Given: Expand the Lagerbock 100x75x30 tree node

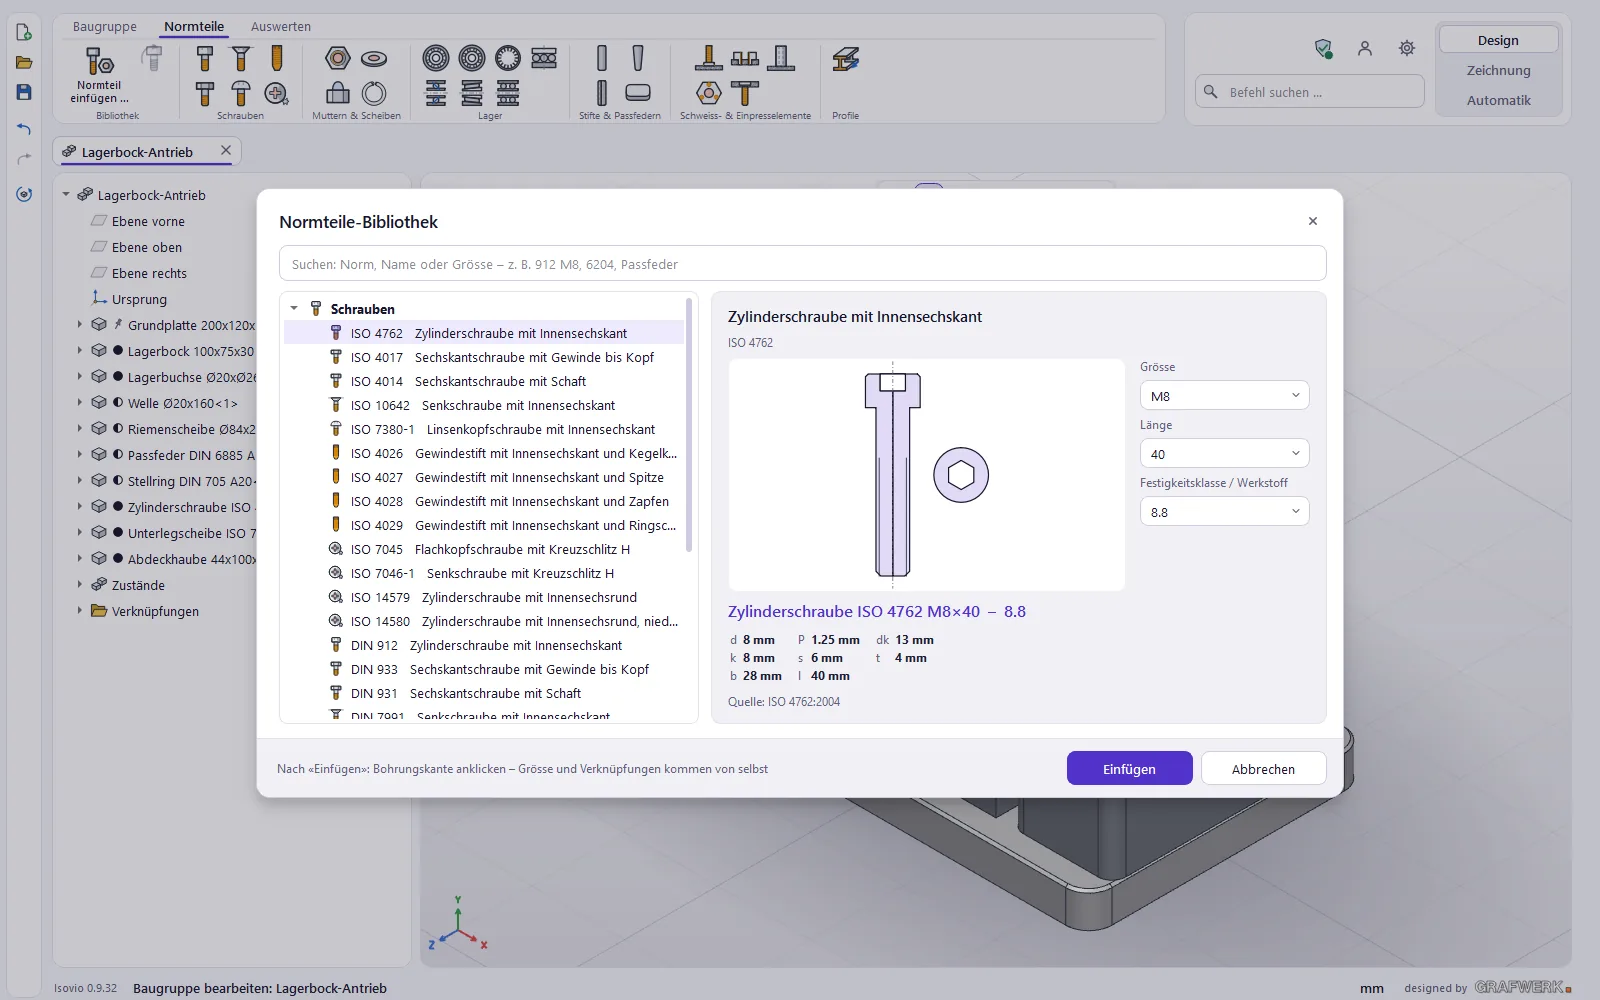Looking at the screenshot, I should tap(80, 351).
